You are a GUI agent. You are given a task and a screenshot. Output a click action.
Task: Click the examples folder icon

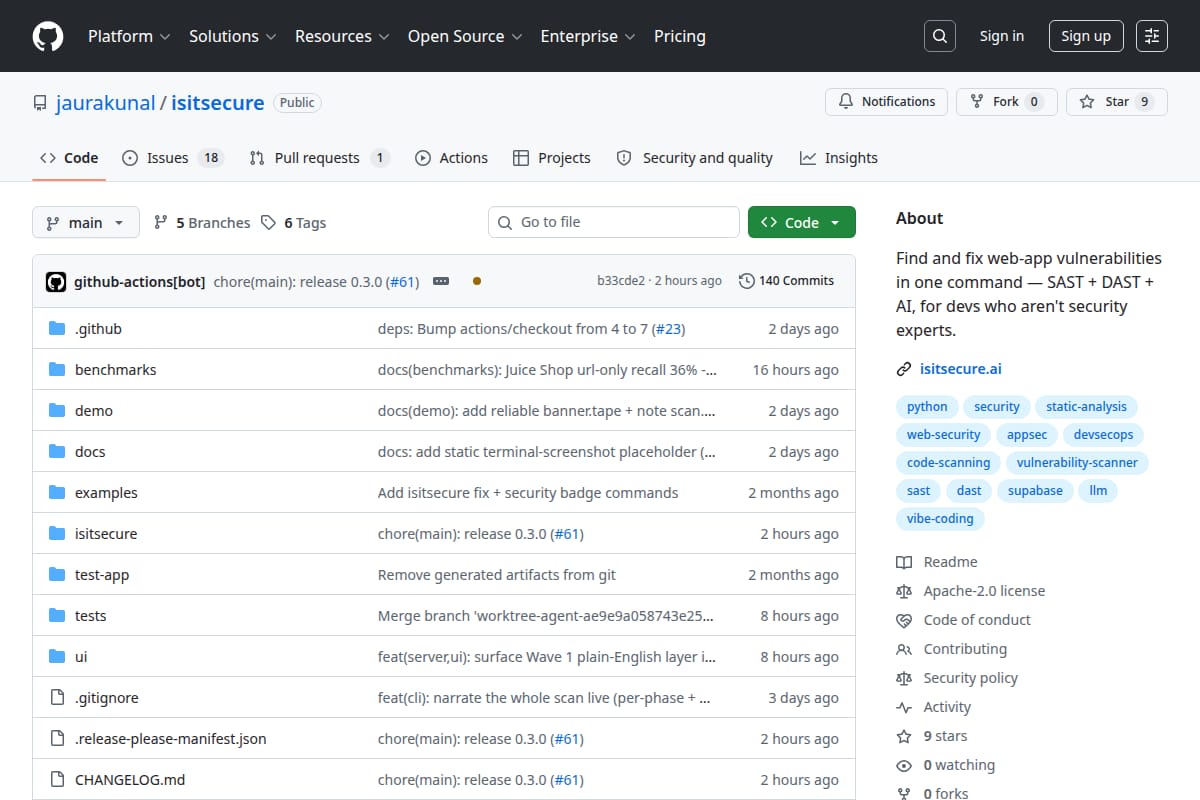(x=57, y=493)
